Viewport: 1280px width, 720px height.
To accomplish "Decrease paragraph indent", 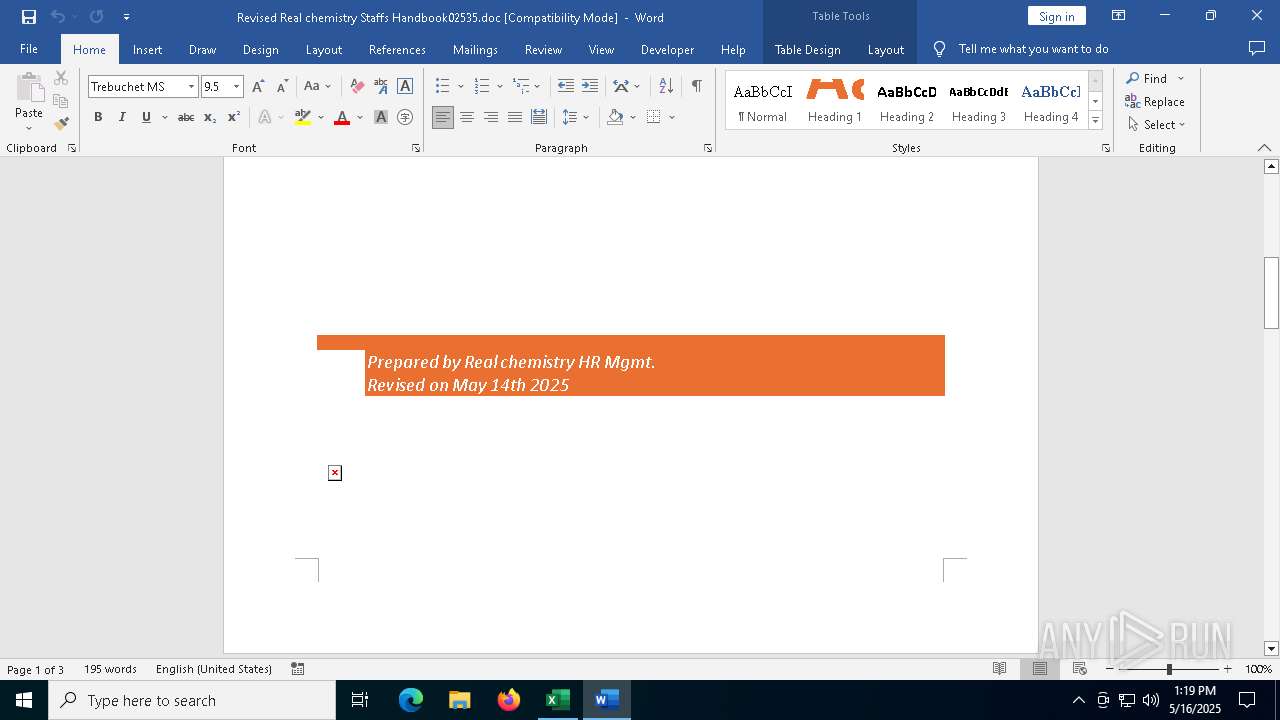I will pyautogui.click(x=565, y=86).
